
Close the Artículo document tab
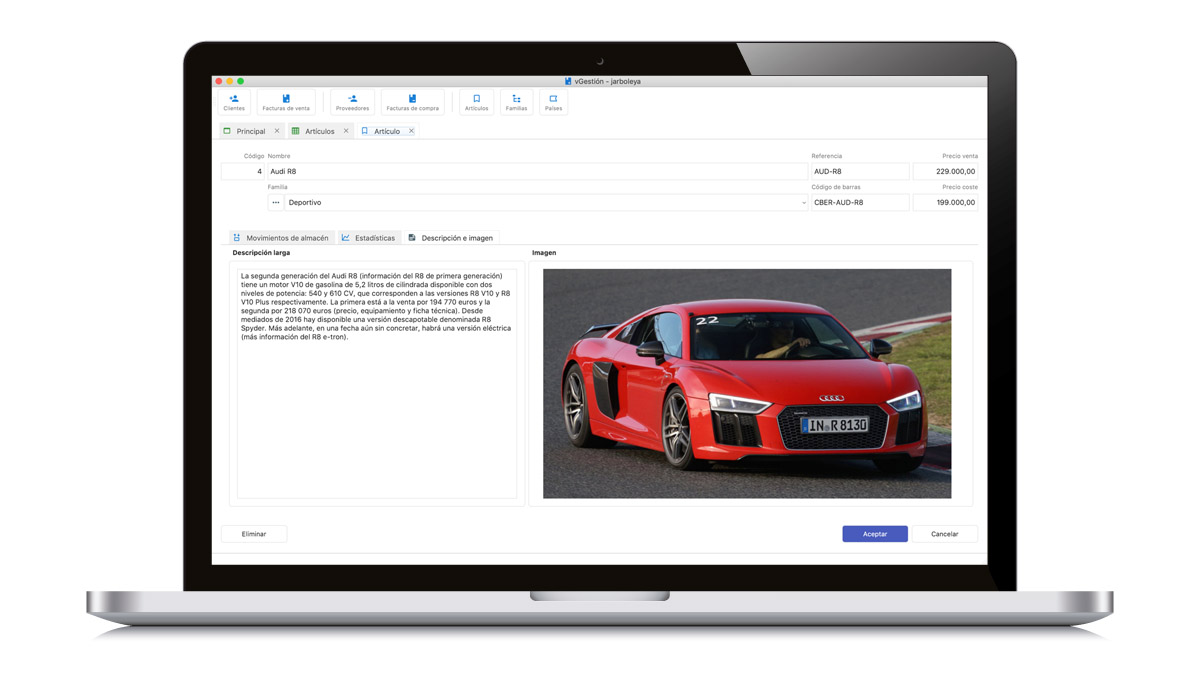tap(411, 131)
